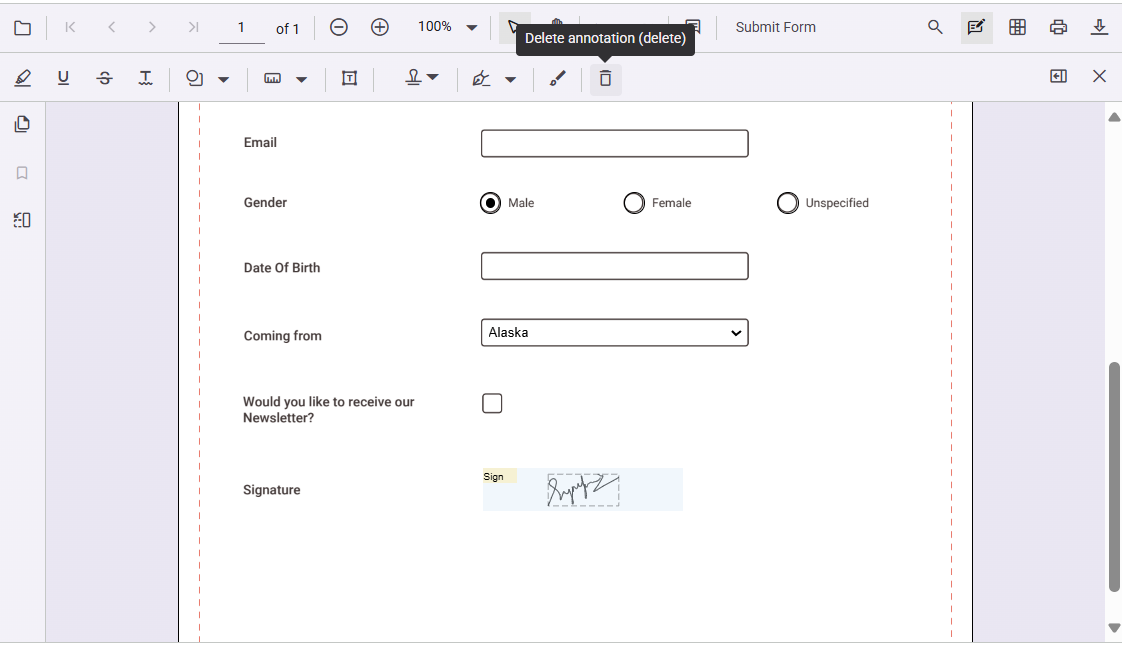Image resolution: width=1122 pixels, height=665 pixels.
Task: Open the stamp annotation dropdown
Action: 434,77
